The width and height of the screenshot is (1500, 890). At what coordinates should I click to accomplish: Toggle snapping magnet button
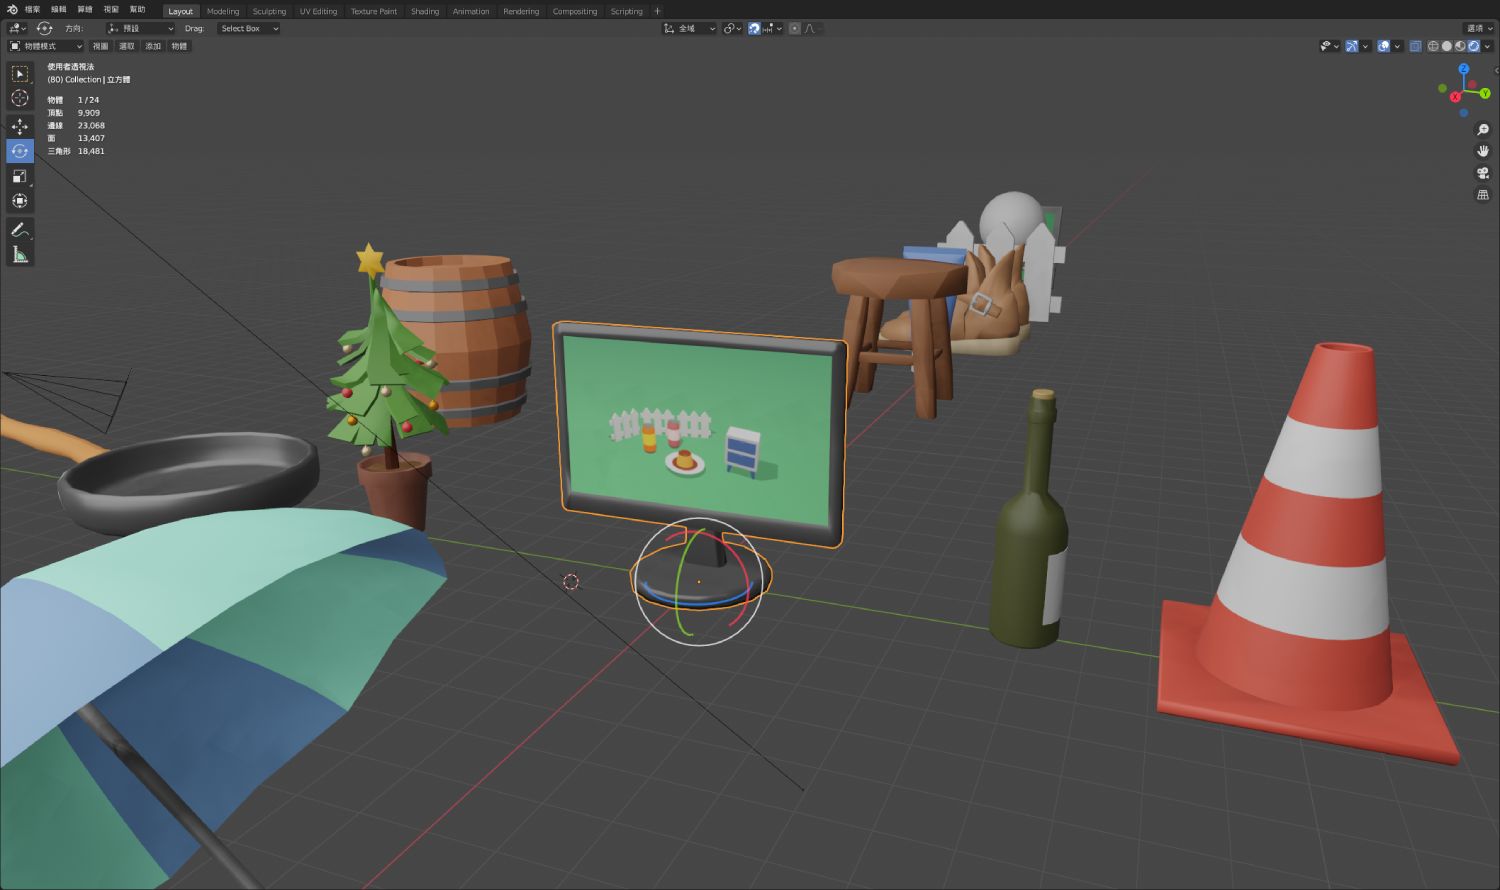click(x=754, y=28)
